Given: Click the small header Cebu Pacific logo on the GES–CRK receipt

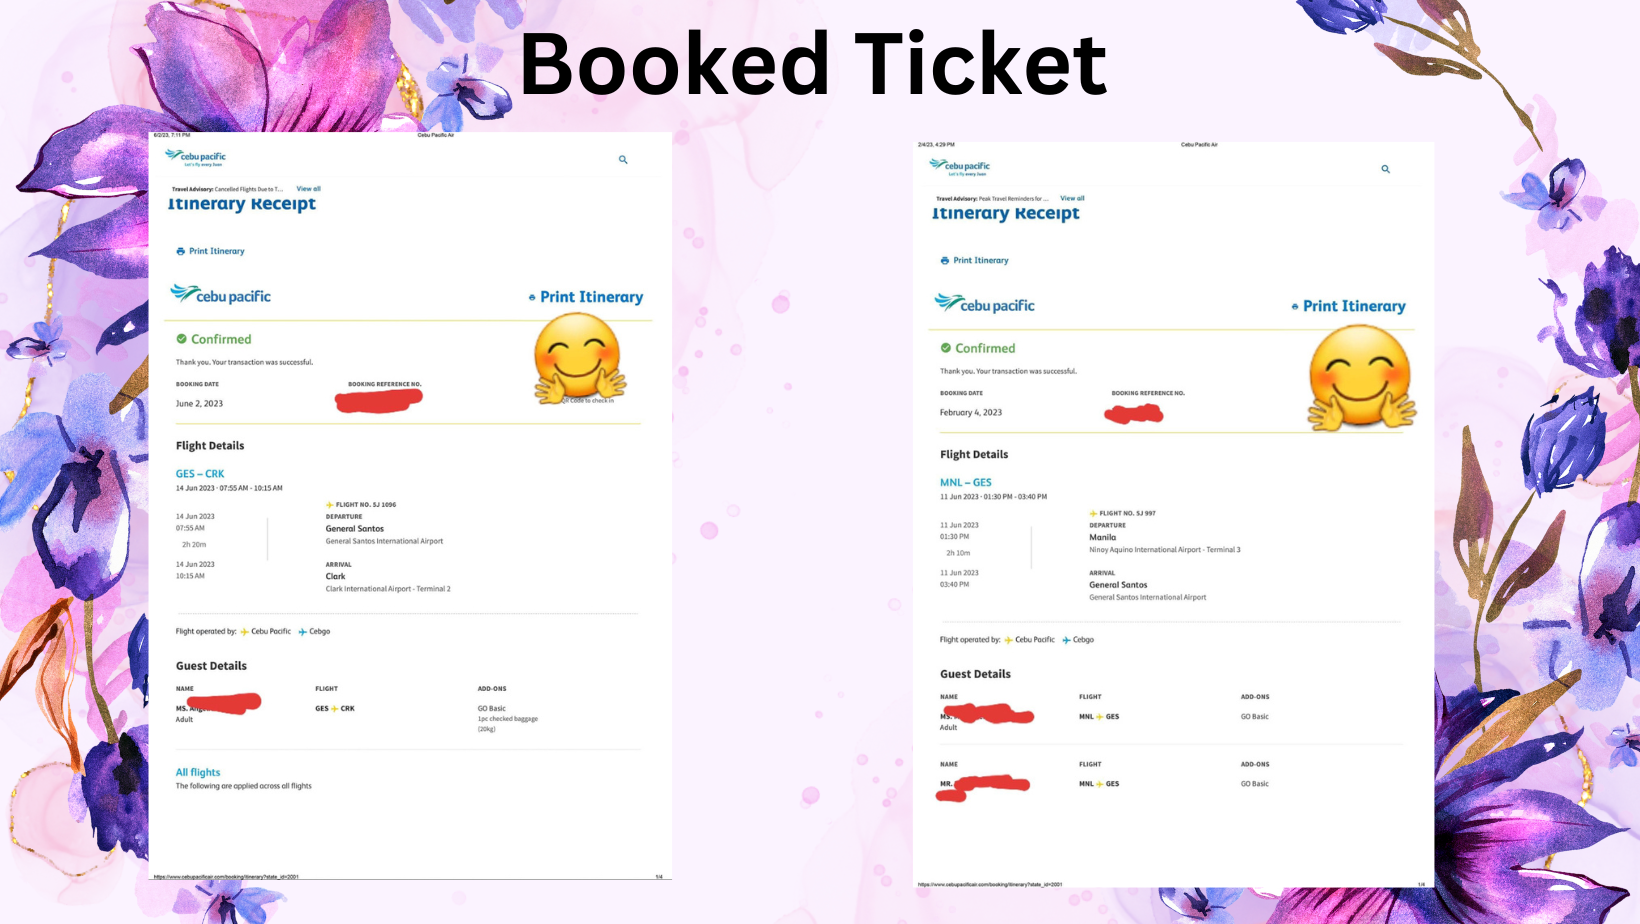Looking at the screenshot, I should (x=196, y=157).
